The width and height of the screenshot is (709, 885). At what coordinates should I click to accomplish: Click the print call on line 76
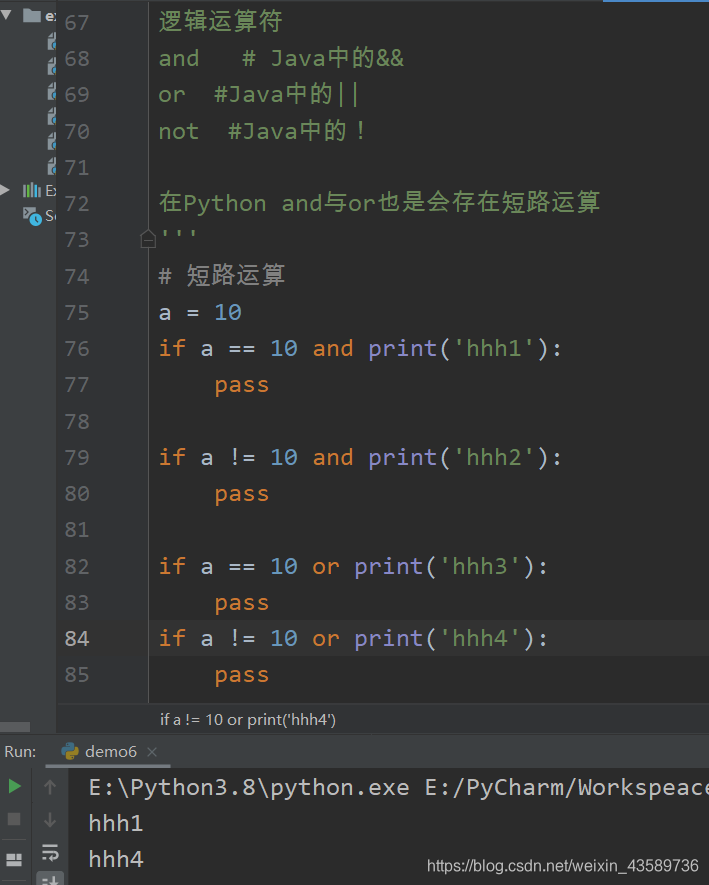pos(458,348)
